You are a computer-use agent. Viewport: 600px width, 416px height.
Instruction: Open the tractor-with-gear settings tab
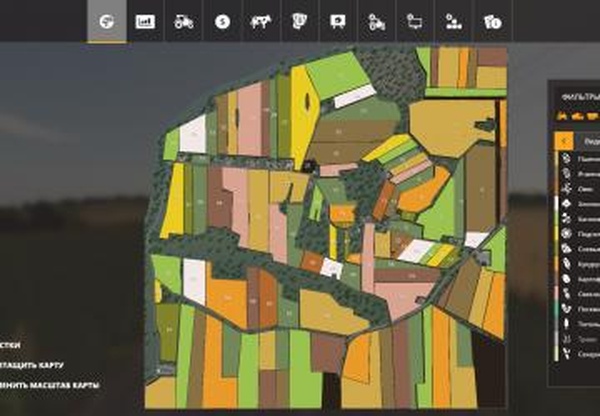[377, 21]
